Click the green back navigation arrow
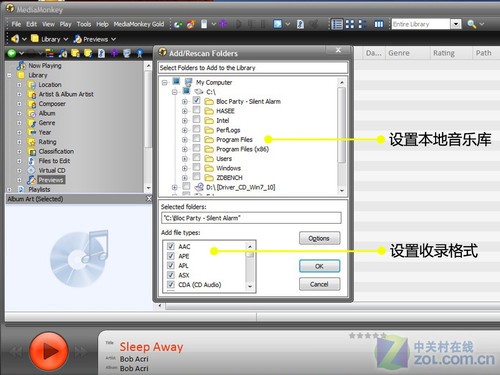Viewport: 500px width, 375px height. coord(12,53)
